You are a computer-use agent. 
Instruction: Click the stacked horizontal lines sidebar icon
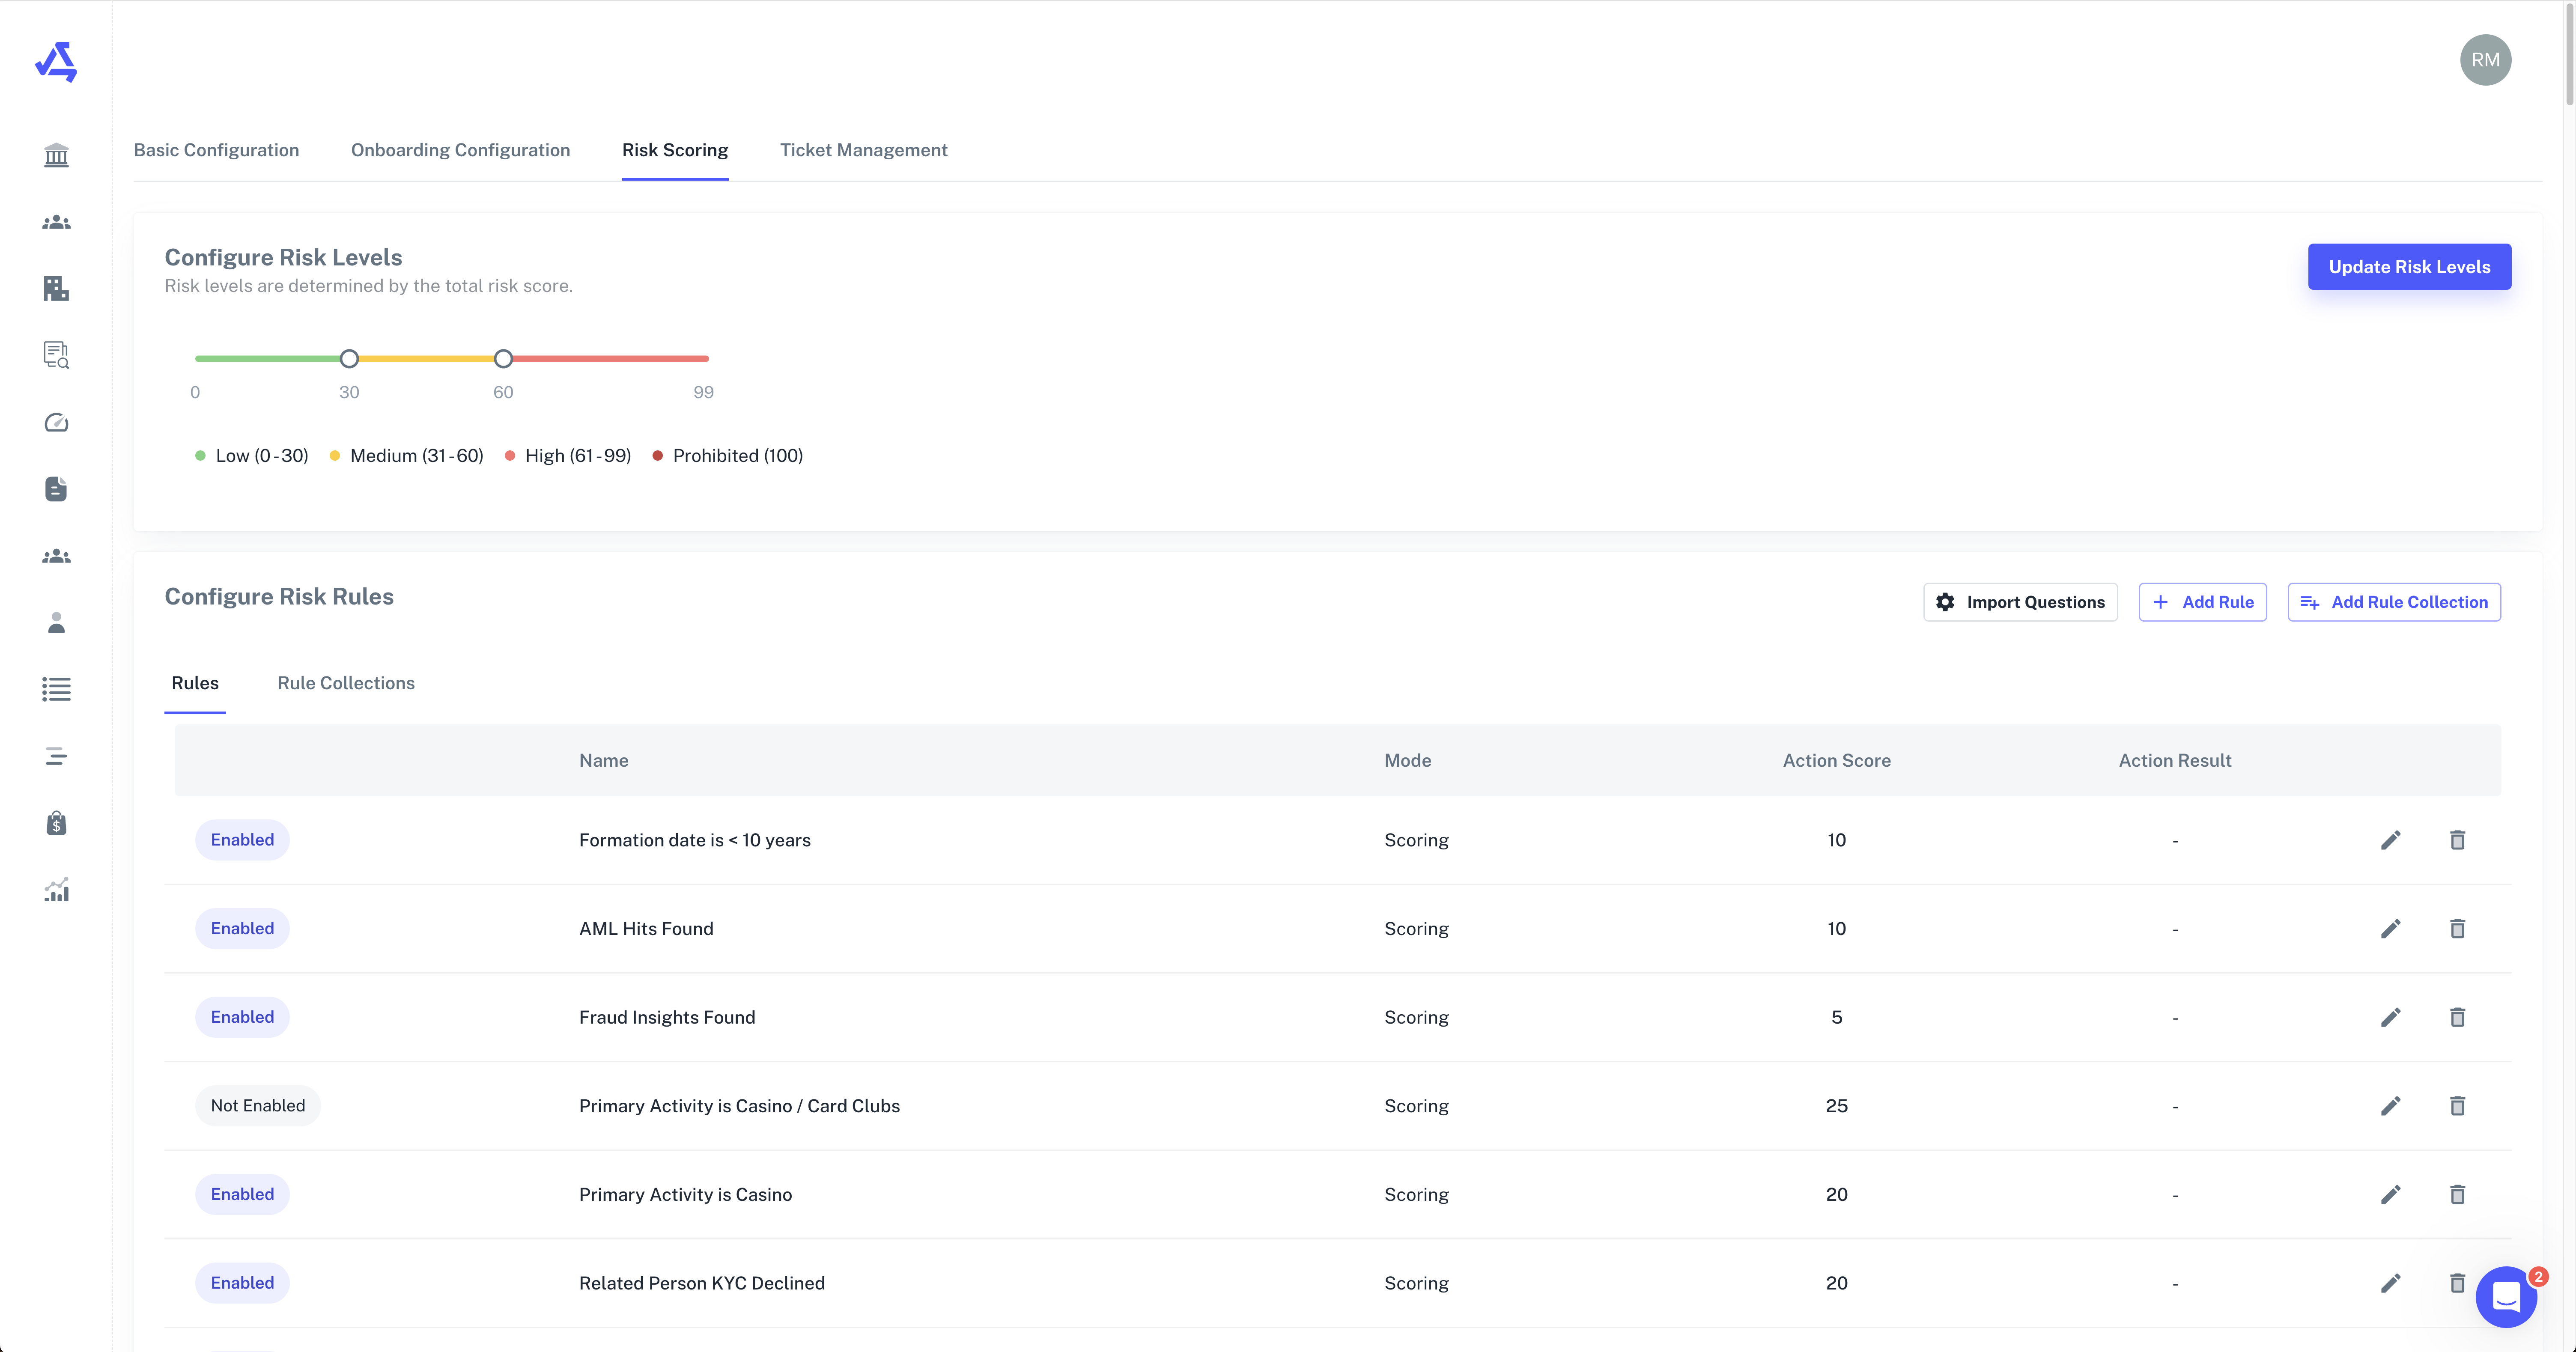click(x=56, y=756)
